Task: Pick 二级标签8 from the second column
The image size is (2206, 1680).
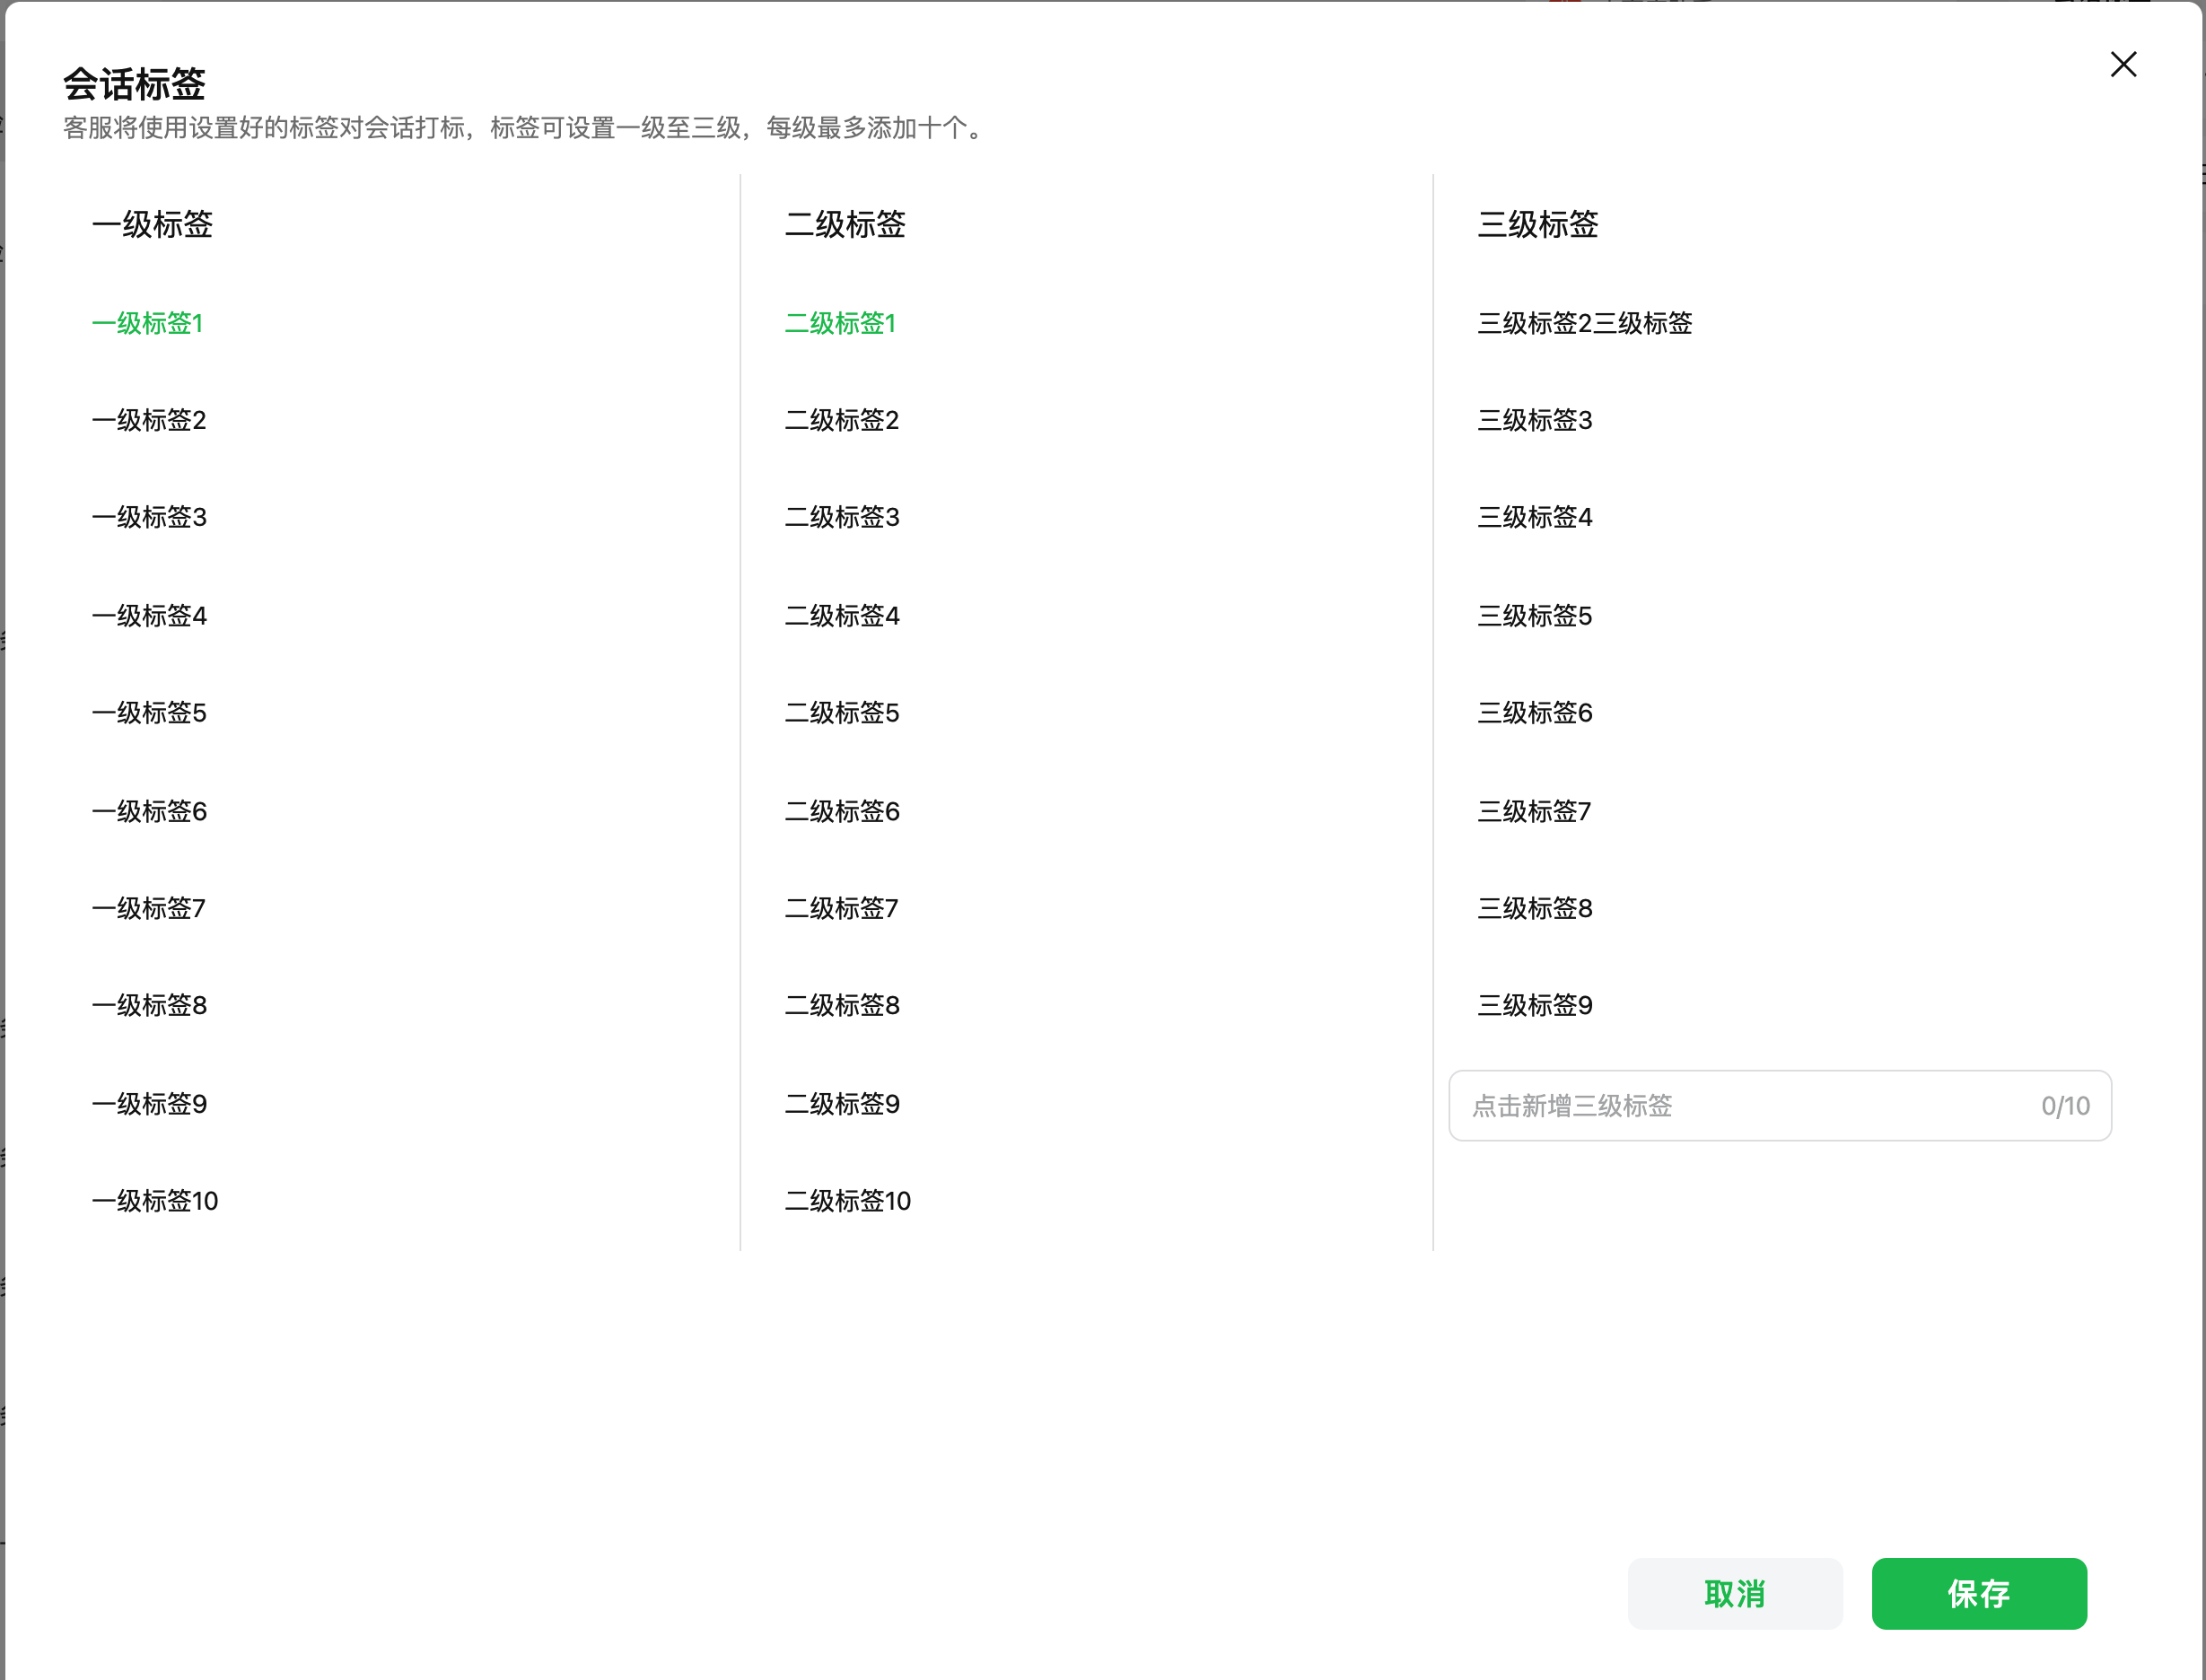Action: pos(842,1005)
